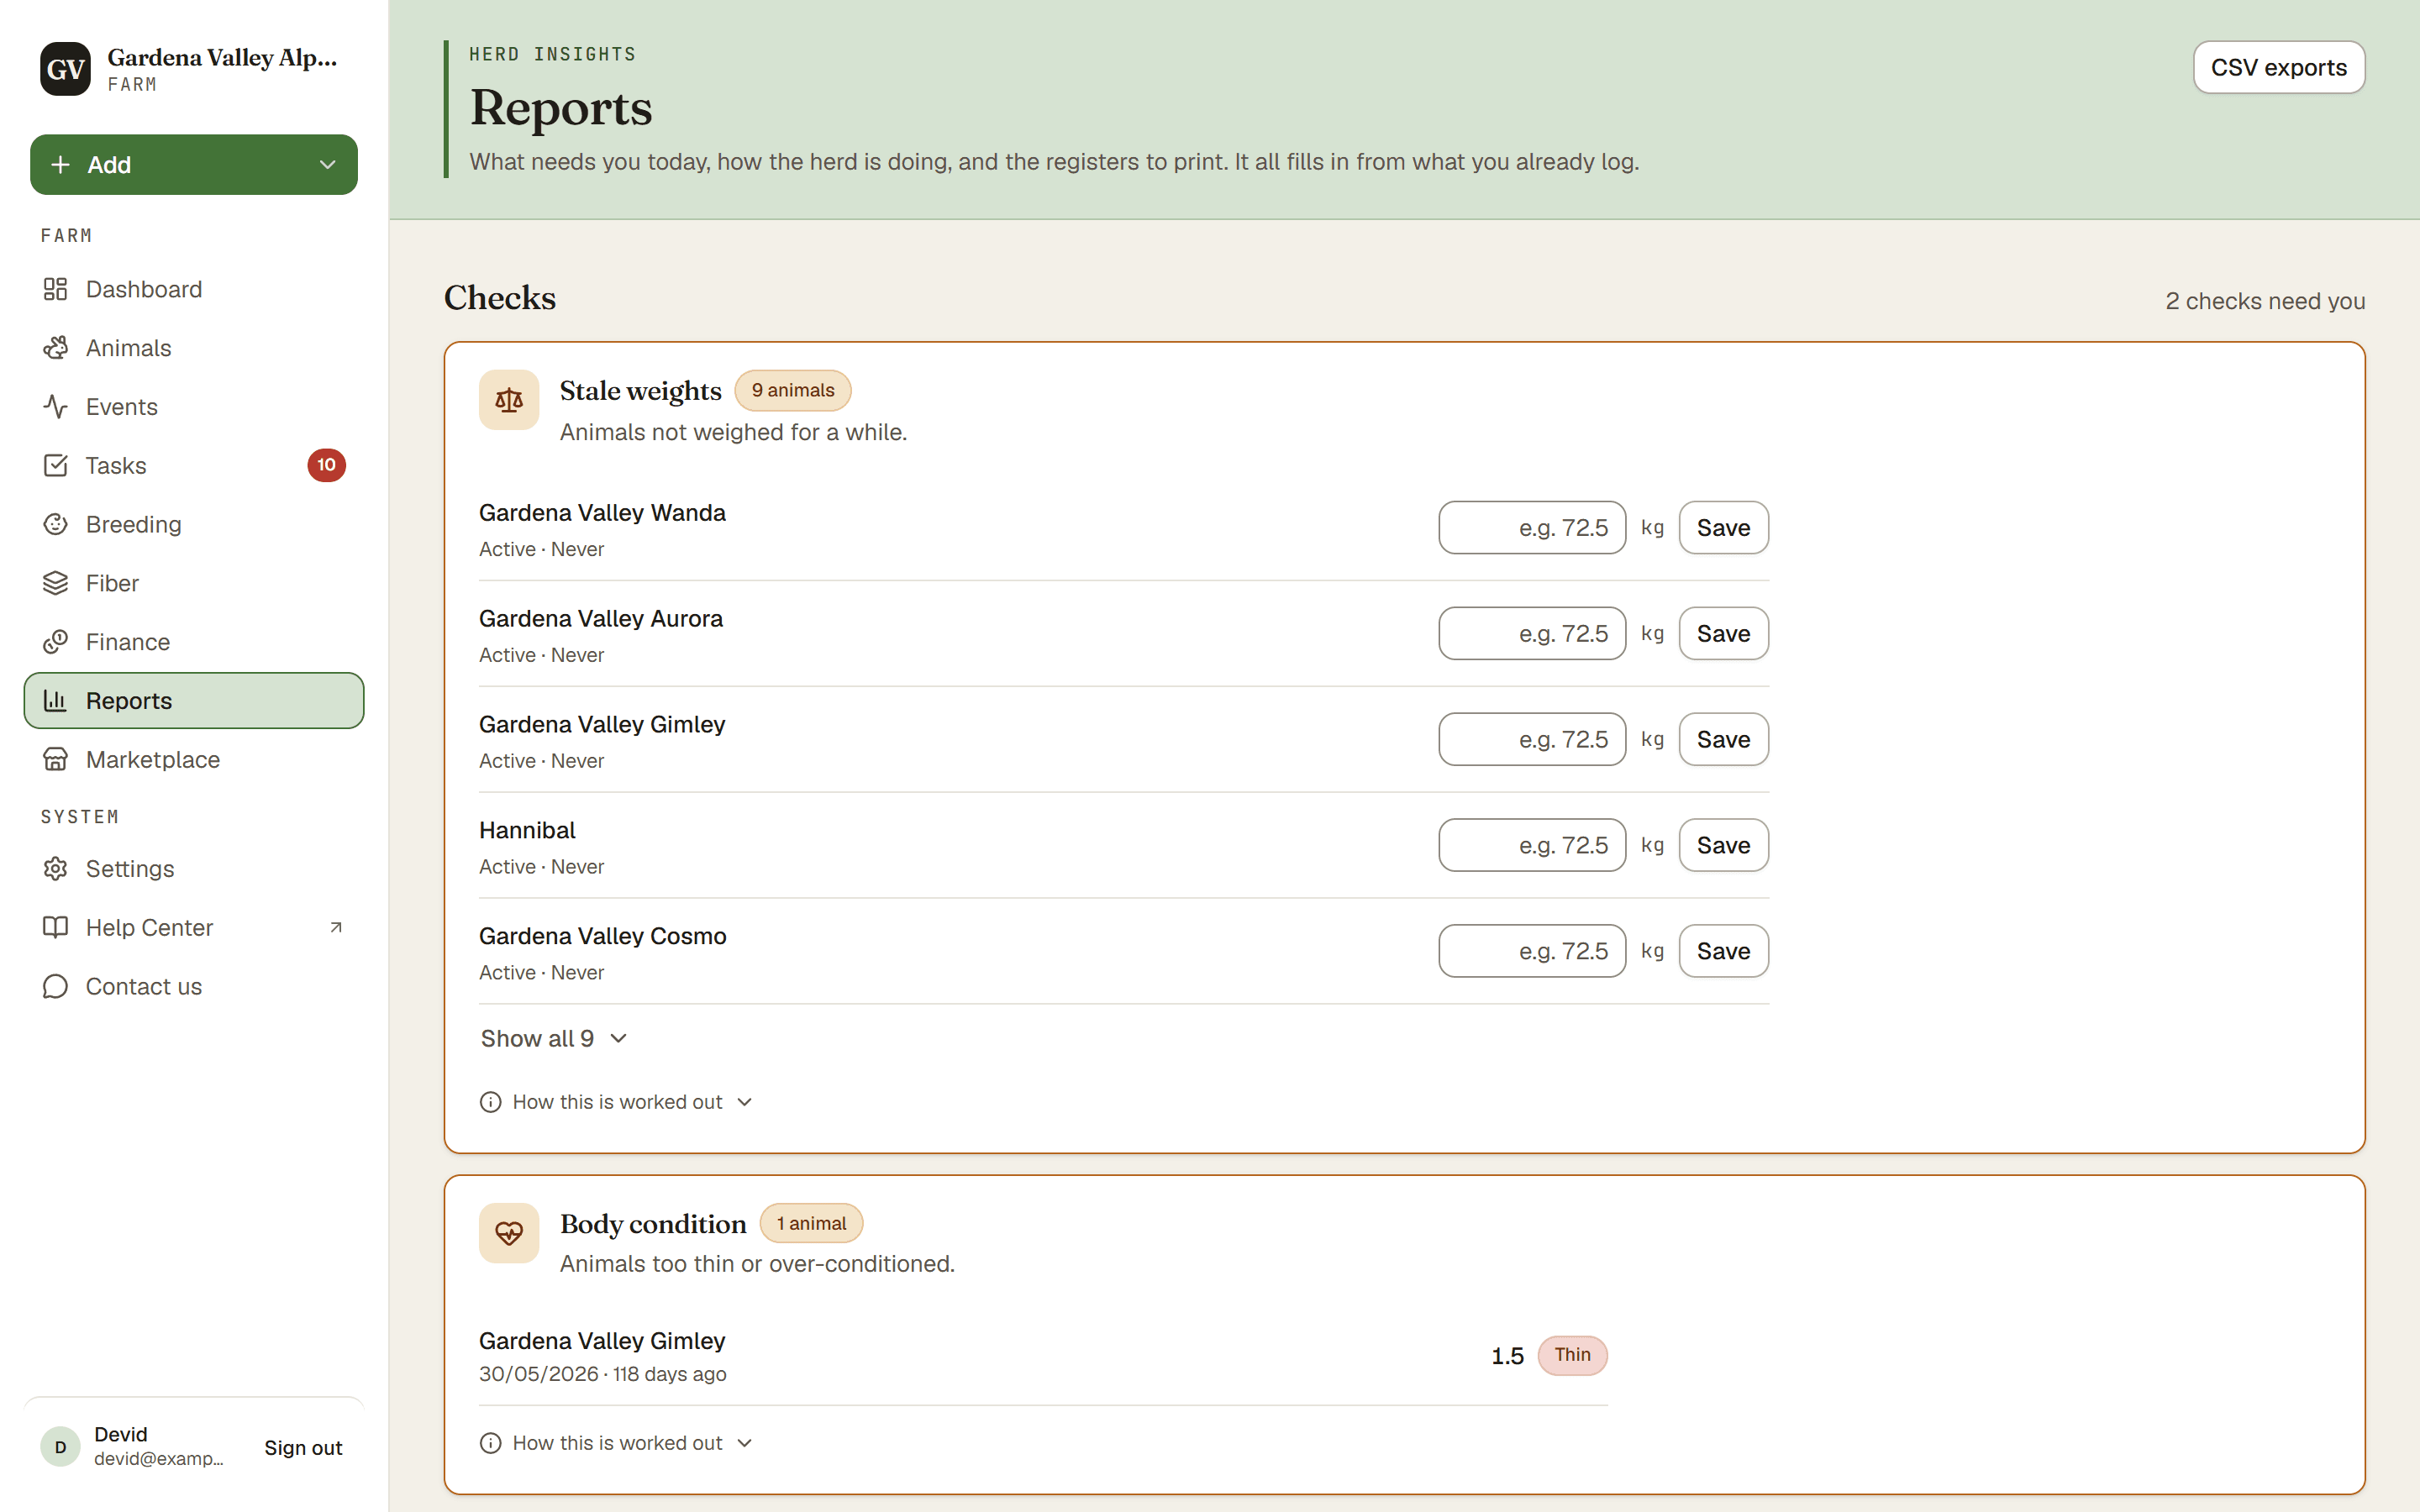Click the 2 checks need you text

(x=2265, y=301)
